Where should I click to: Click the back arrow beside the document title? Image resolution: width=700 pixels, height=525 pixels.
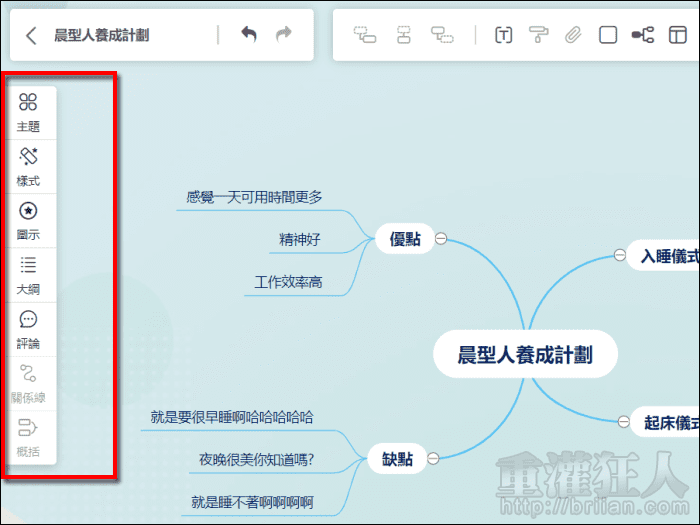[x=31, y=36]
